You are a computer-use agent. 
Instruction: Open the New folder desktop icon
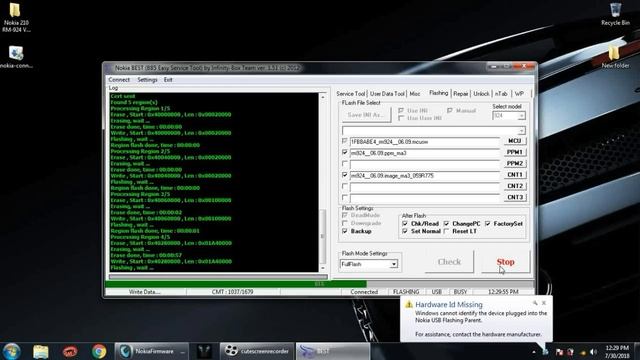pyautogui.click(x=615, y=56)
